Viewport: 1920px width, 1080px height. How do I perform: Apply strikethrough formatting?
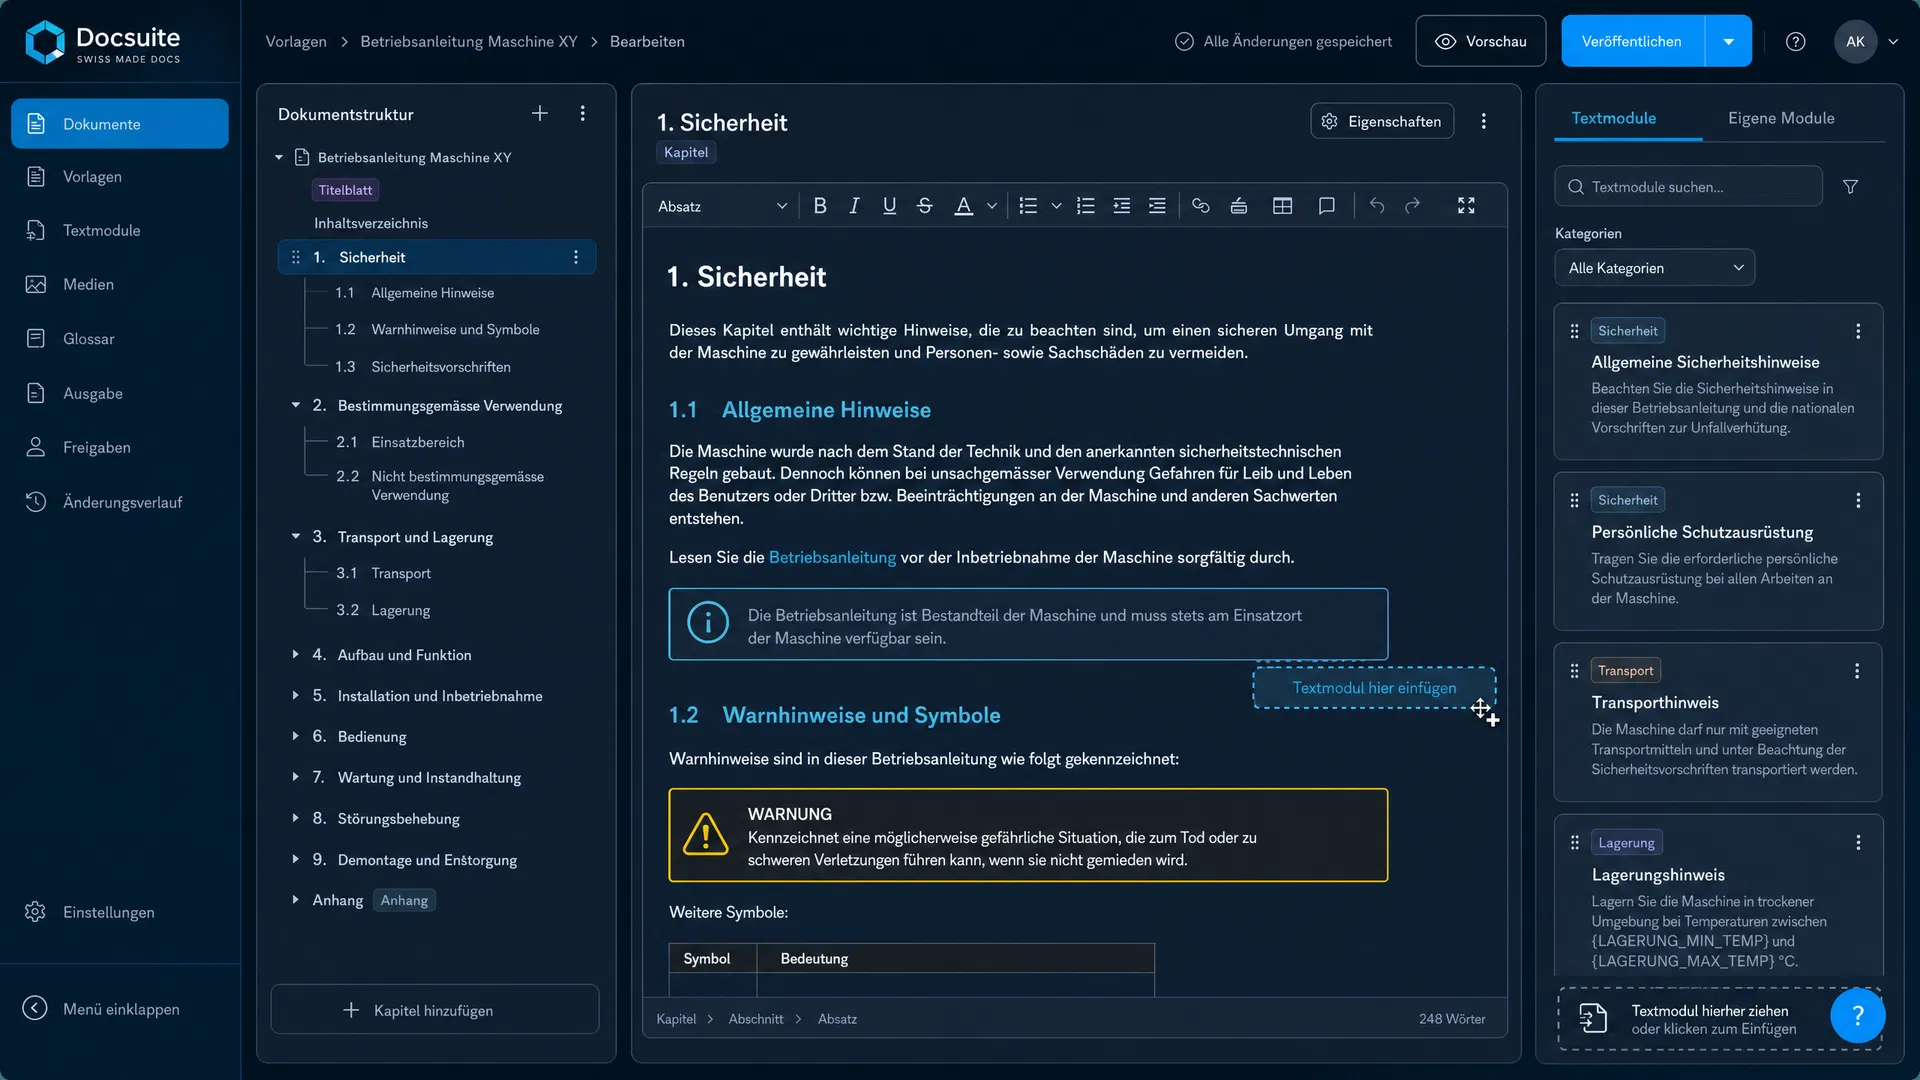[925, 206]
